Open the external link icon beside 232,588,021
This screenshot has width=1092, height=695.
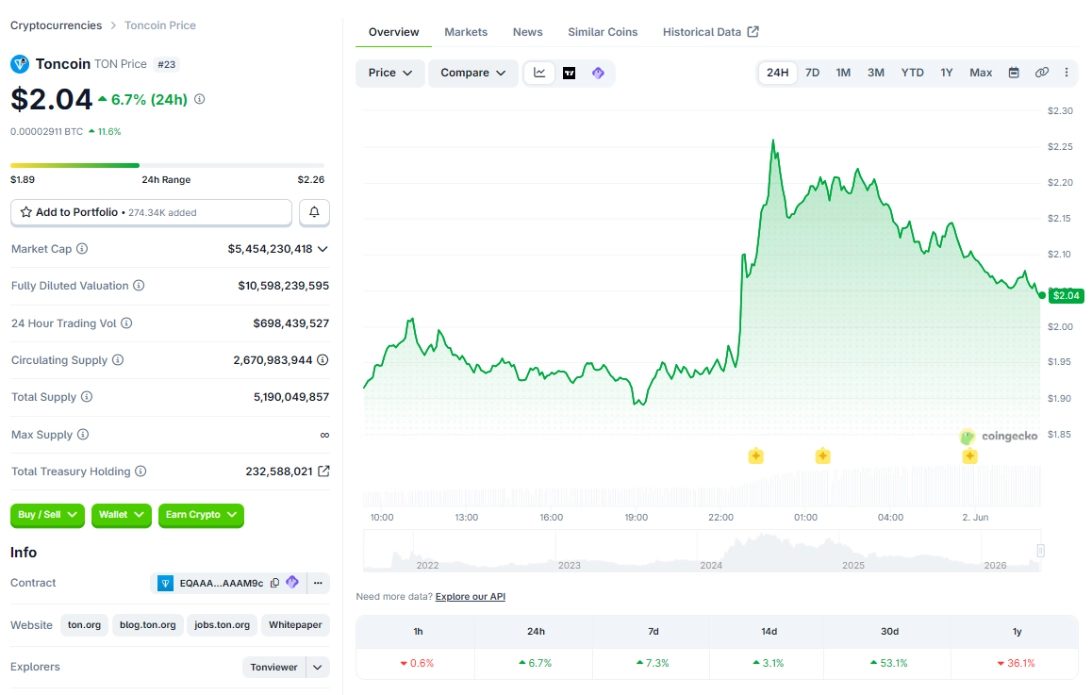pos(323,471)
